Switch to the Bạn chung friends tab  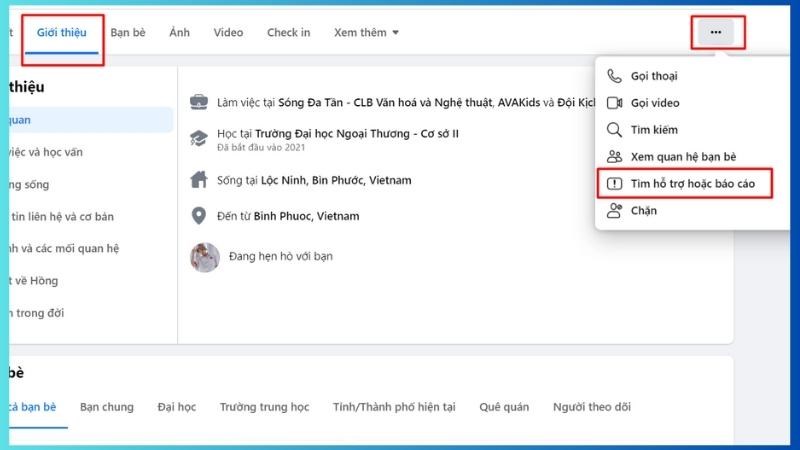point(107,407)
